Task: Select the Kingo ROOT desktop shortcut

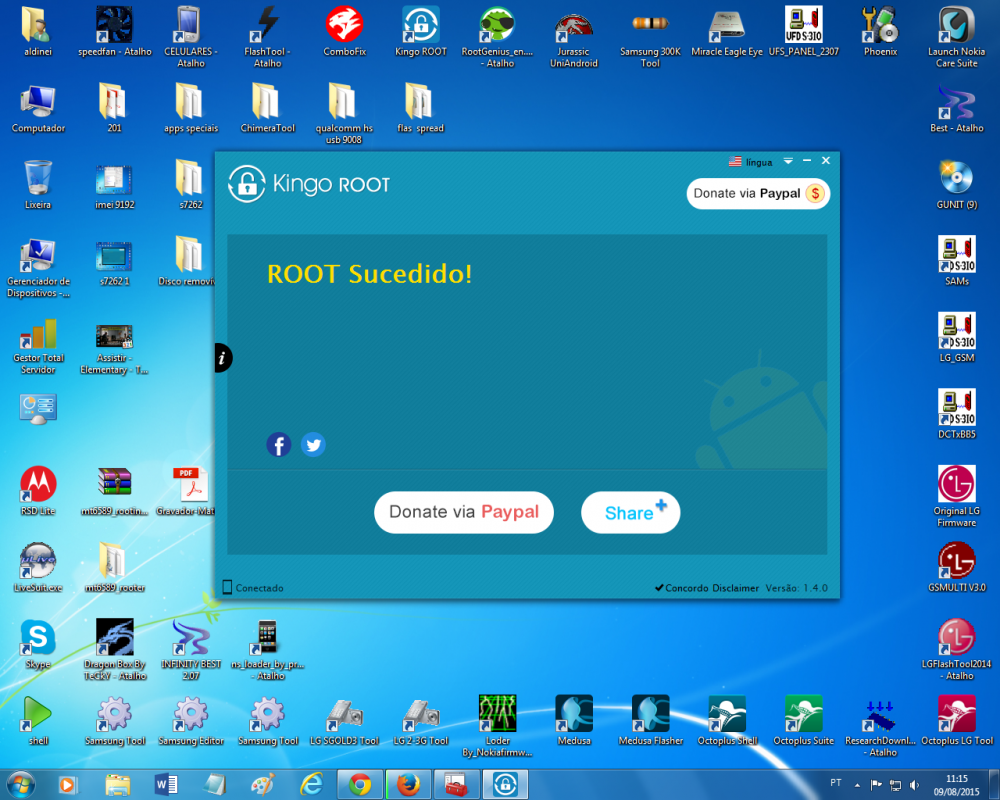Action: pos(421,32)
